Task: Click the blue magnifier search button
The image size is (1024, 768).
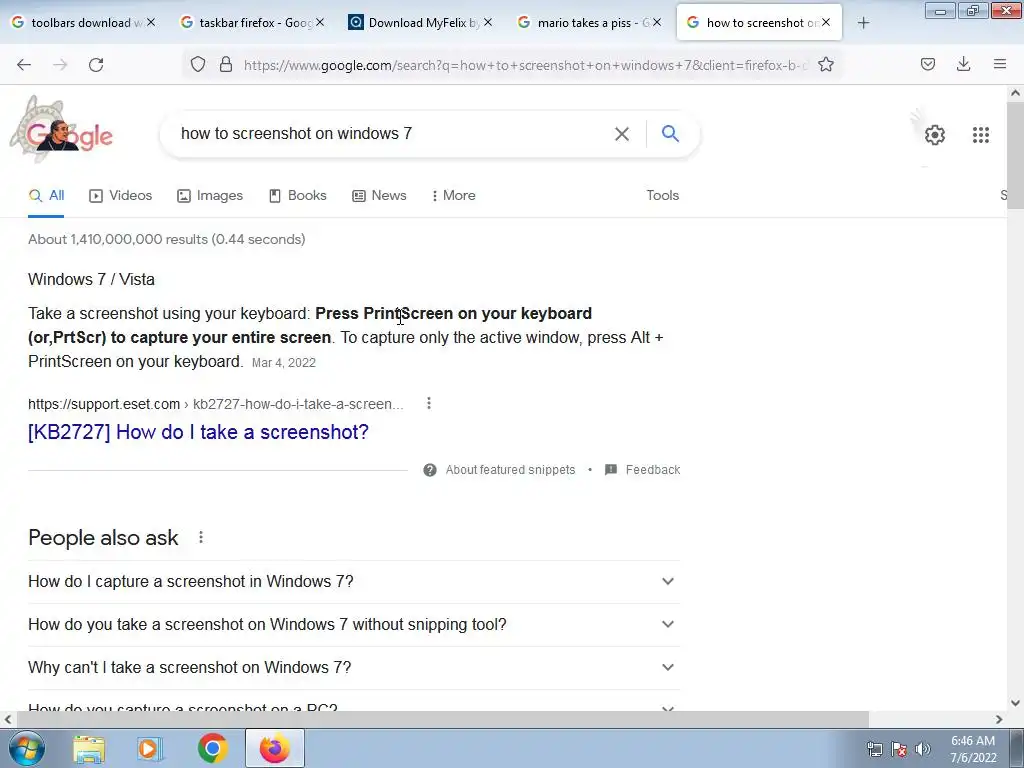Action: [x=670, y=133]
